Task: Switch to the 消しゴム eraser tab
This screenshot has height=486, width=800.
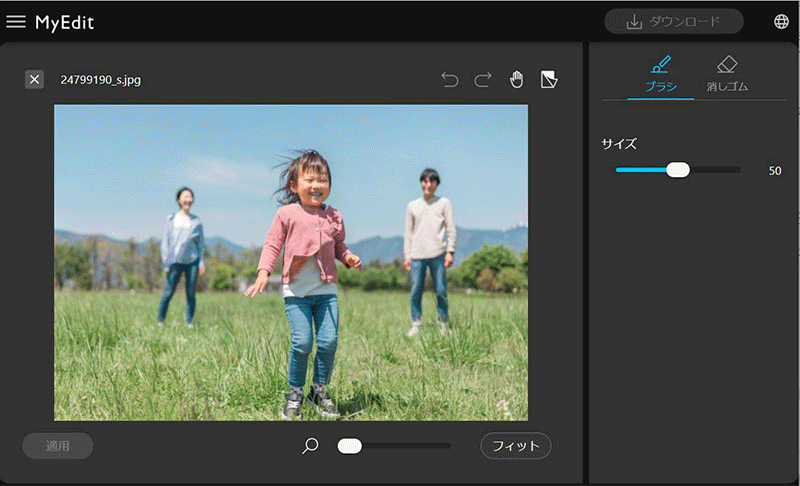Action: [727, 74]
